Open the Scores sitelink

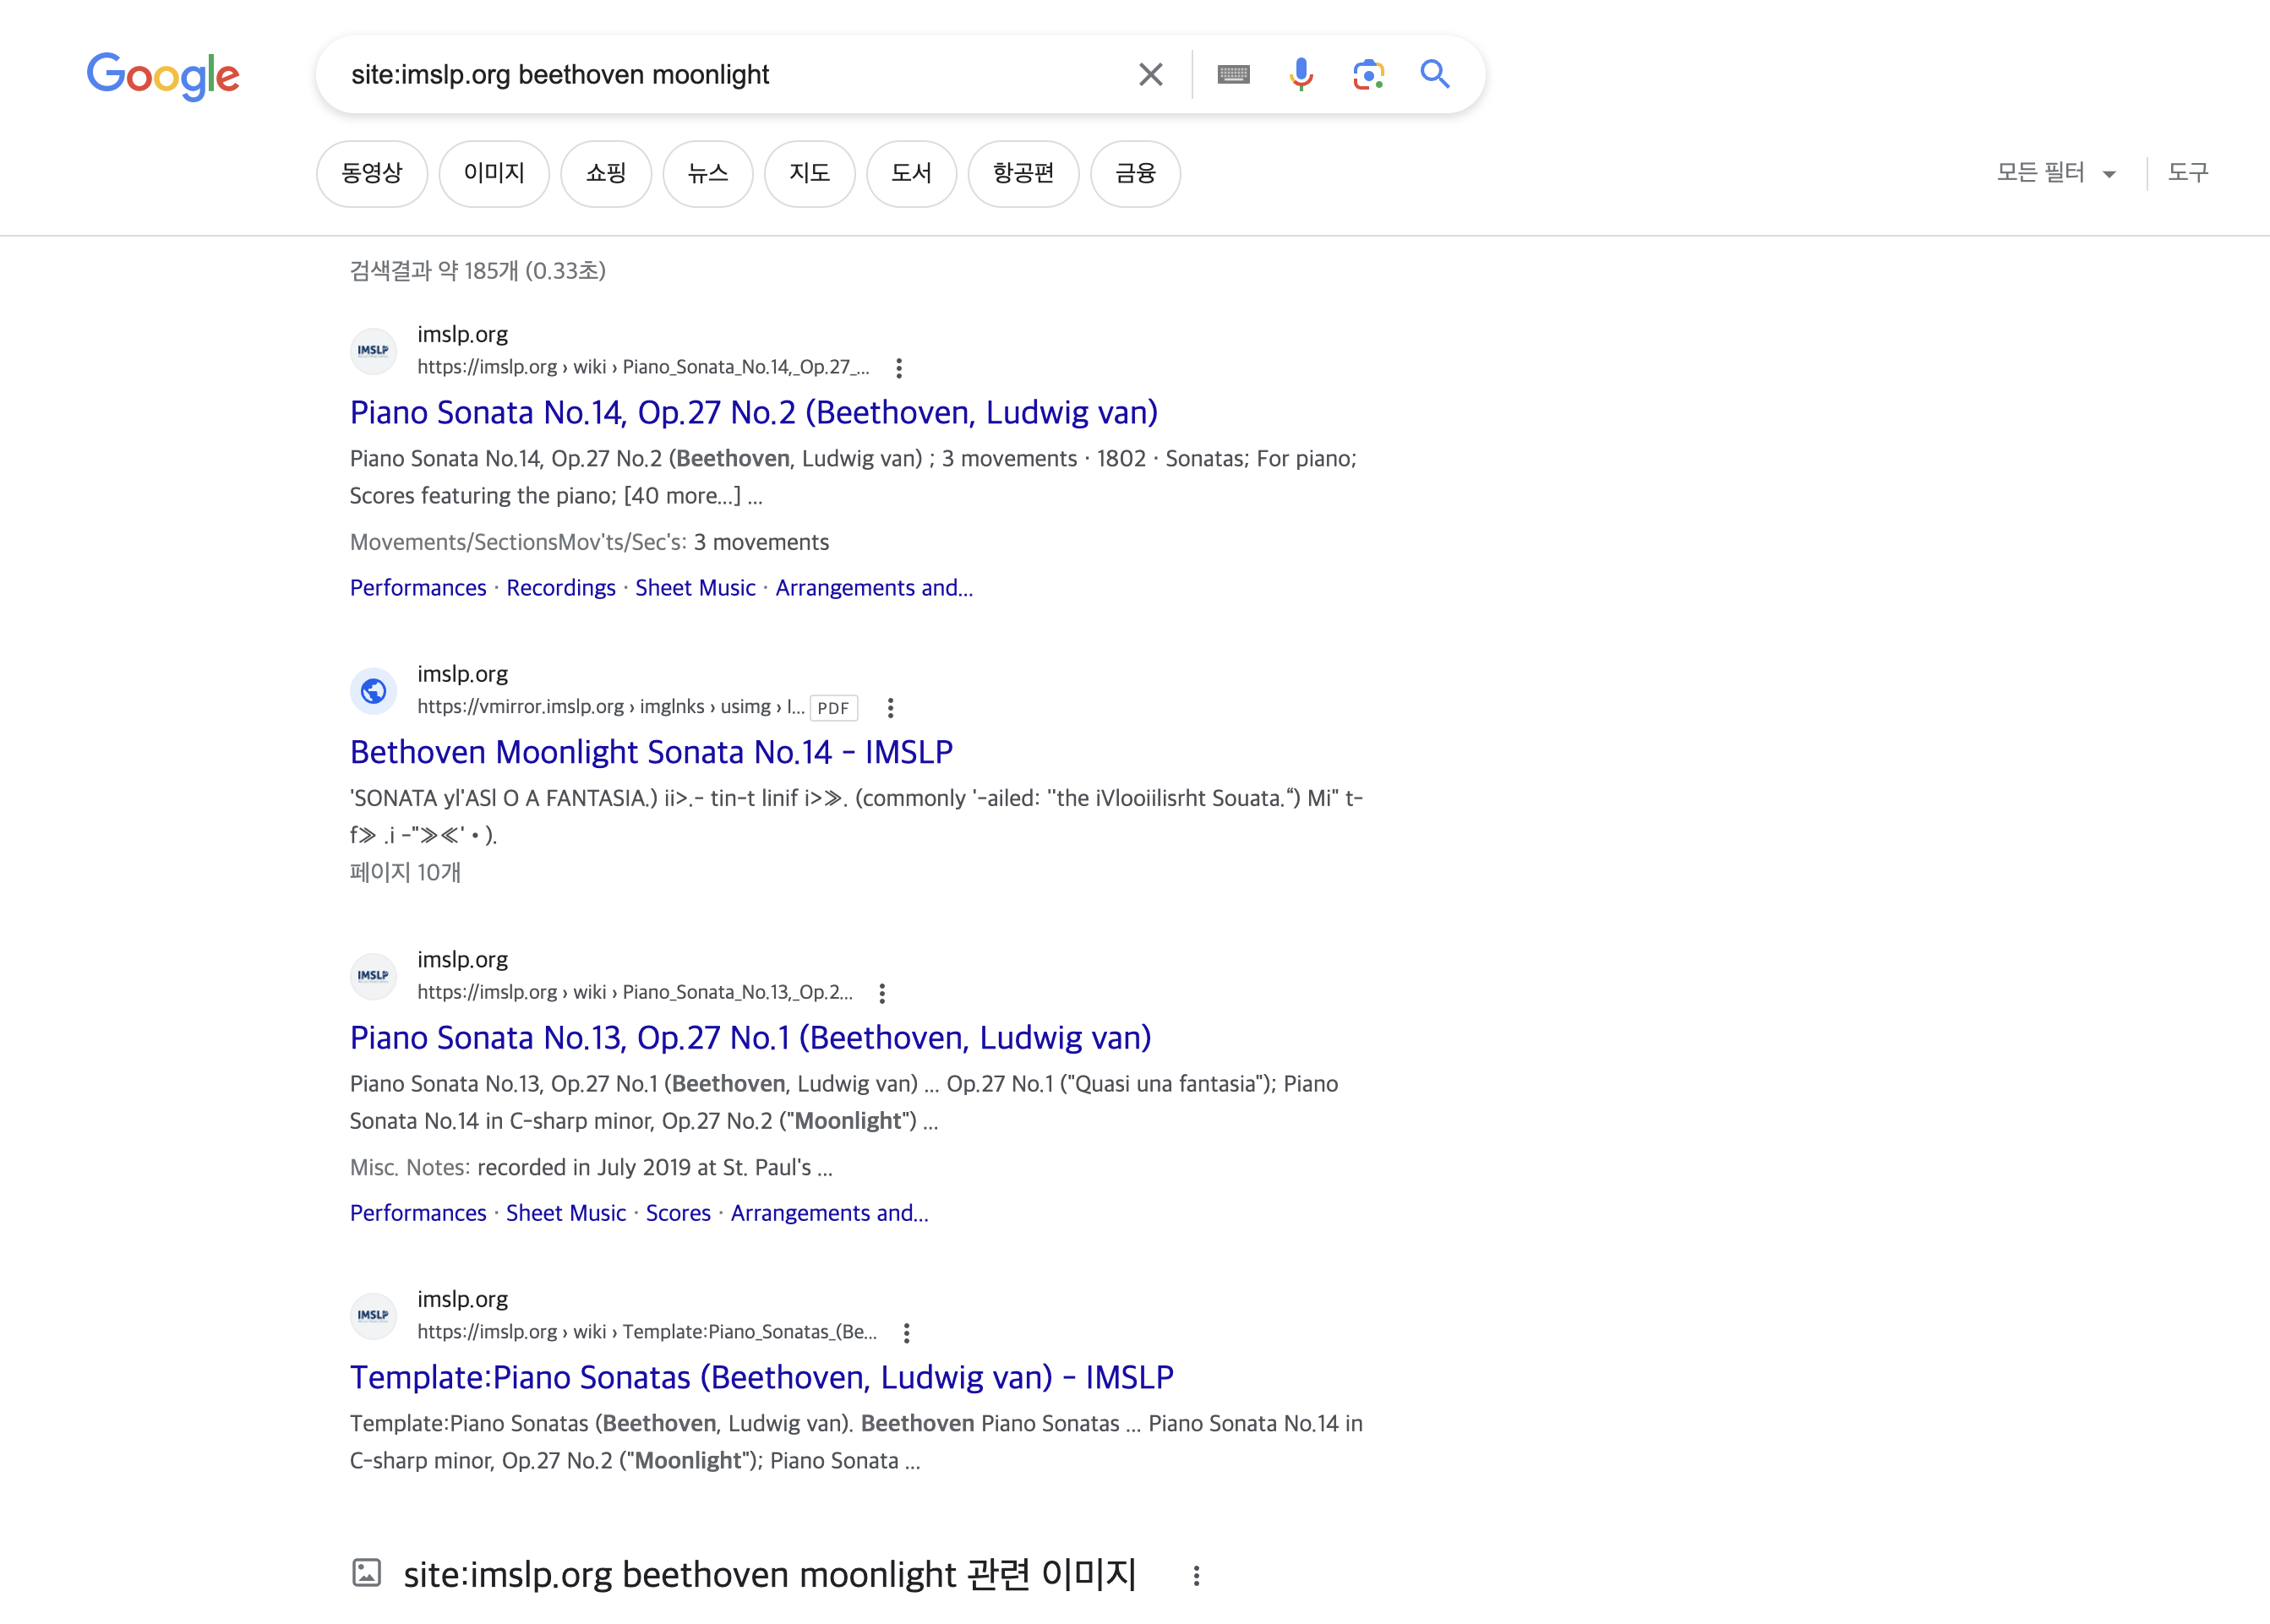click(678, 1213)
